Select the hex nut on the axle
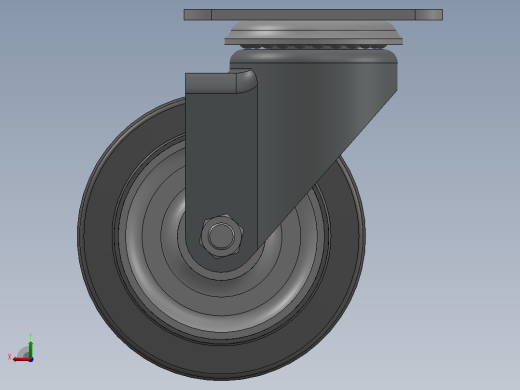Viewport: 520px width, 390px height. (x=221, y=236)
